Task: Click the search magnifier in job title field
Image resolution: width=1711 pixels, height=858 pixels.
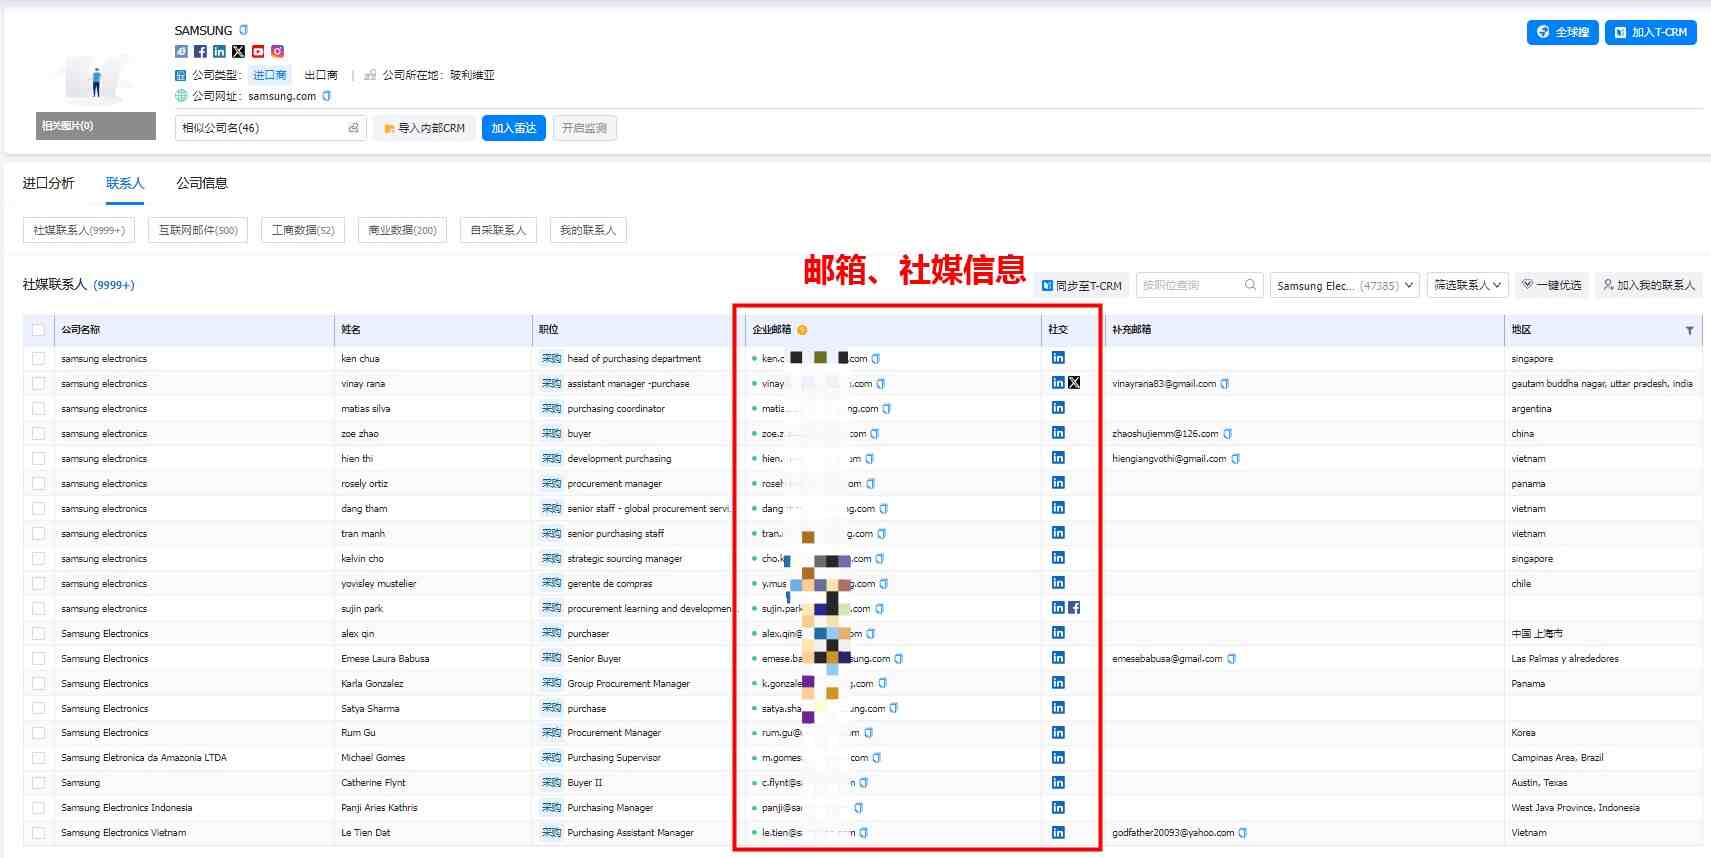Action: pos(1250,285)
